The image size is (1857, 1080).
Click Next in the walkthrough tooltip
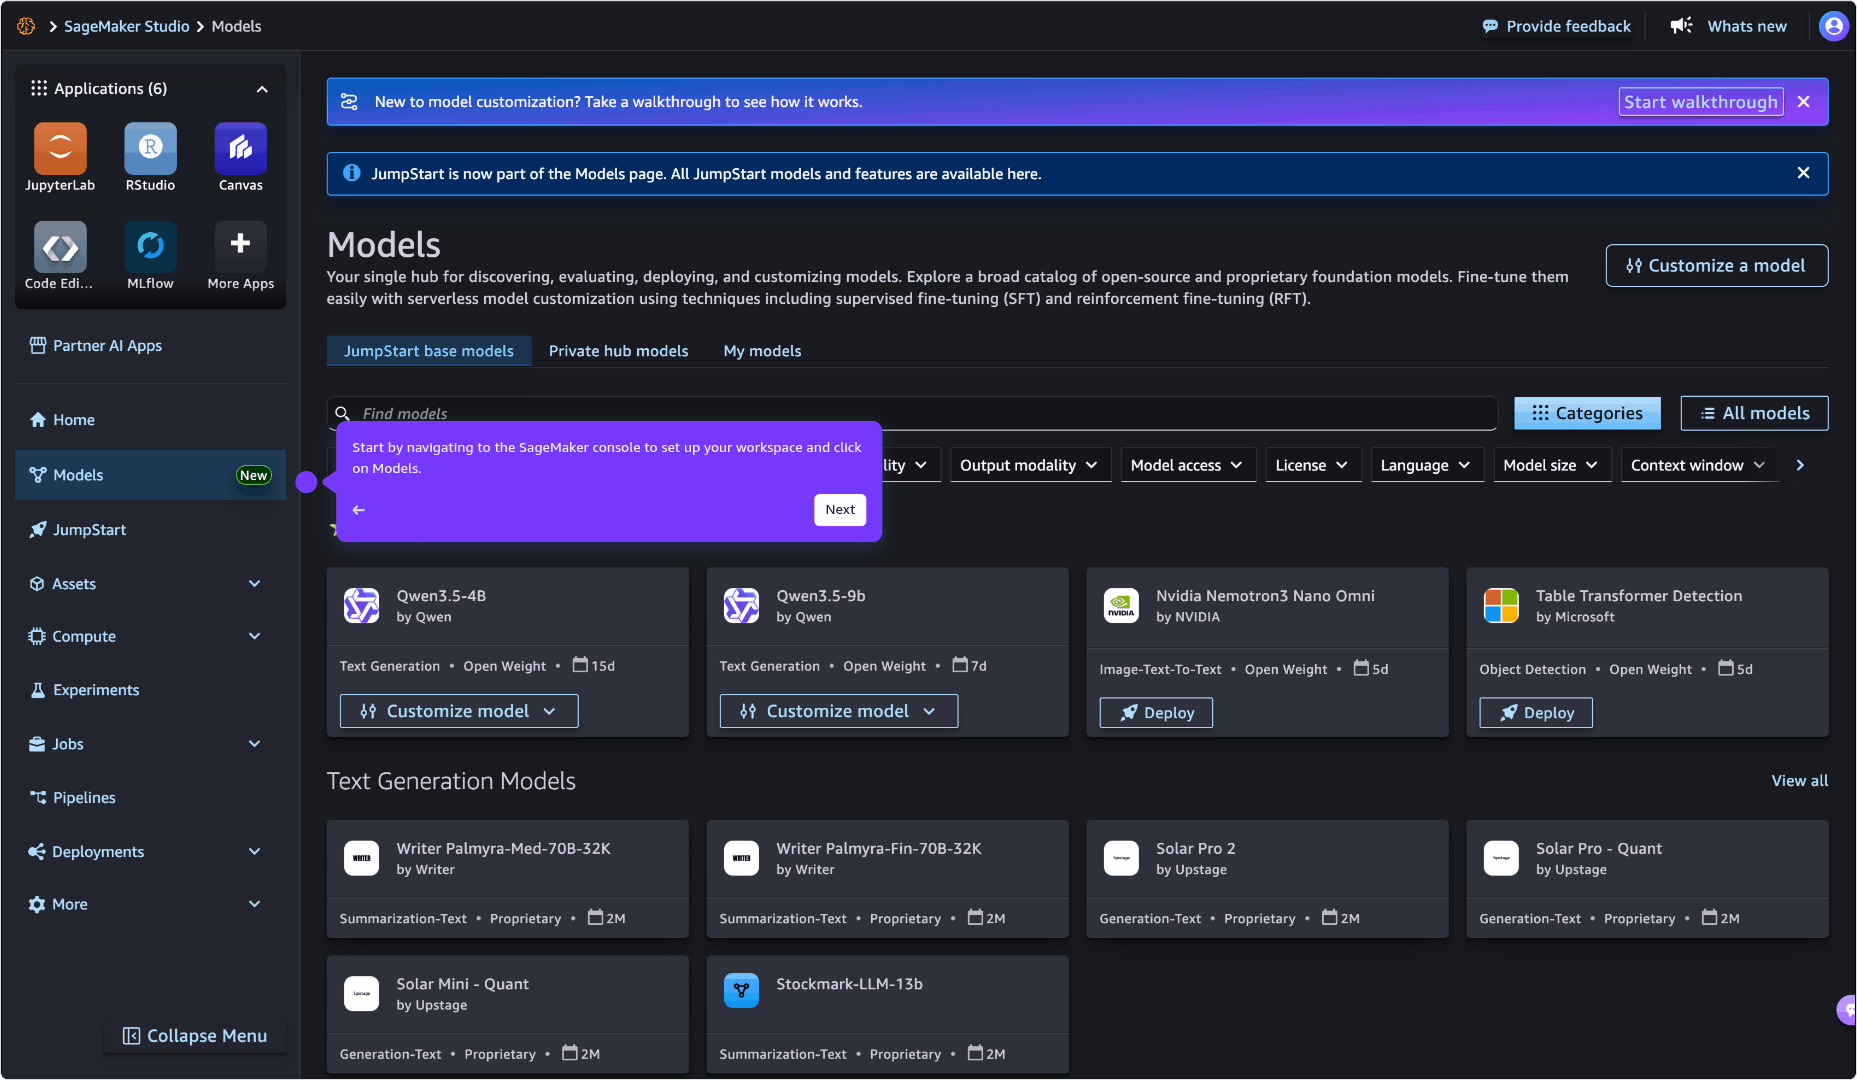click(x=840, y=510)
